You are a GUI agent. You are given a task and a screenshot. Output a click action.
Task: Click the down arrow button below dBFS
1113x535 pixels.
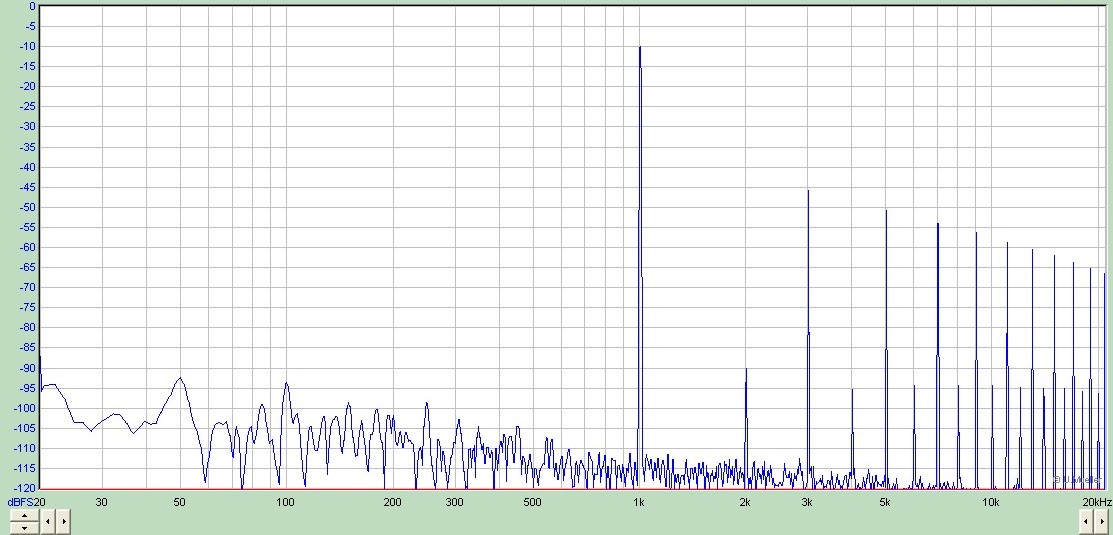[24, 527]
